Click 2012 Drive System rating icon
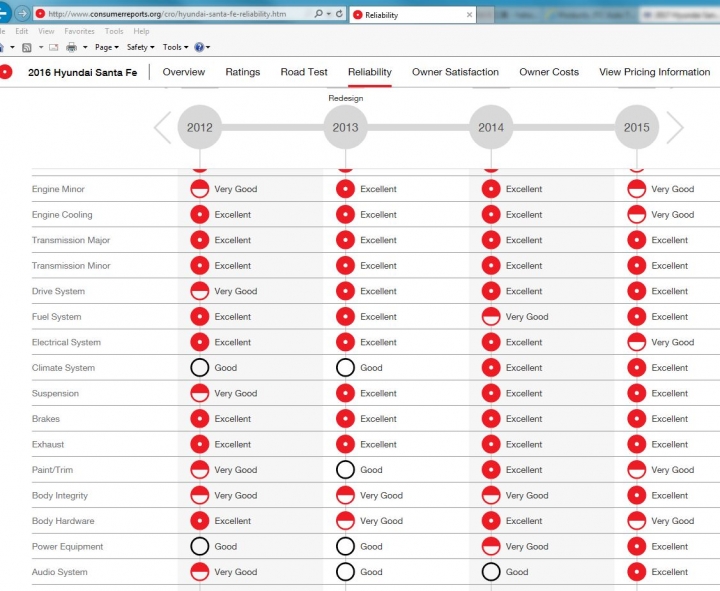Viewport: 720px width, 591px height. pyautogui.click(x=200, y=291)
